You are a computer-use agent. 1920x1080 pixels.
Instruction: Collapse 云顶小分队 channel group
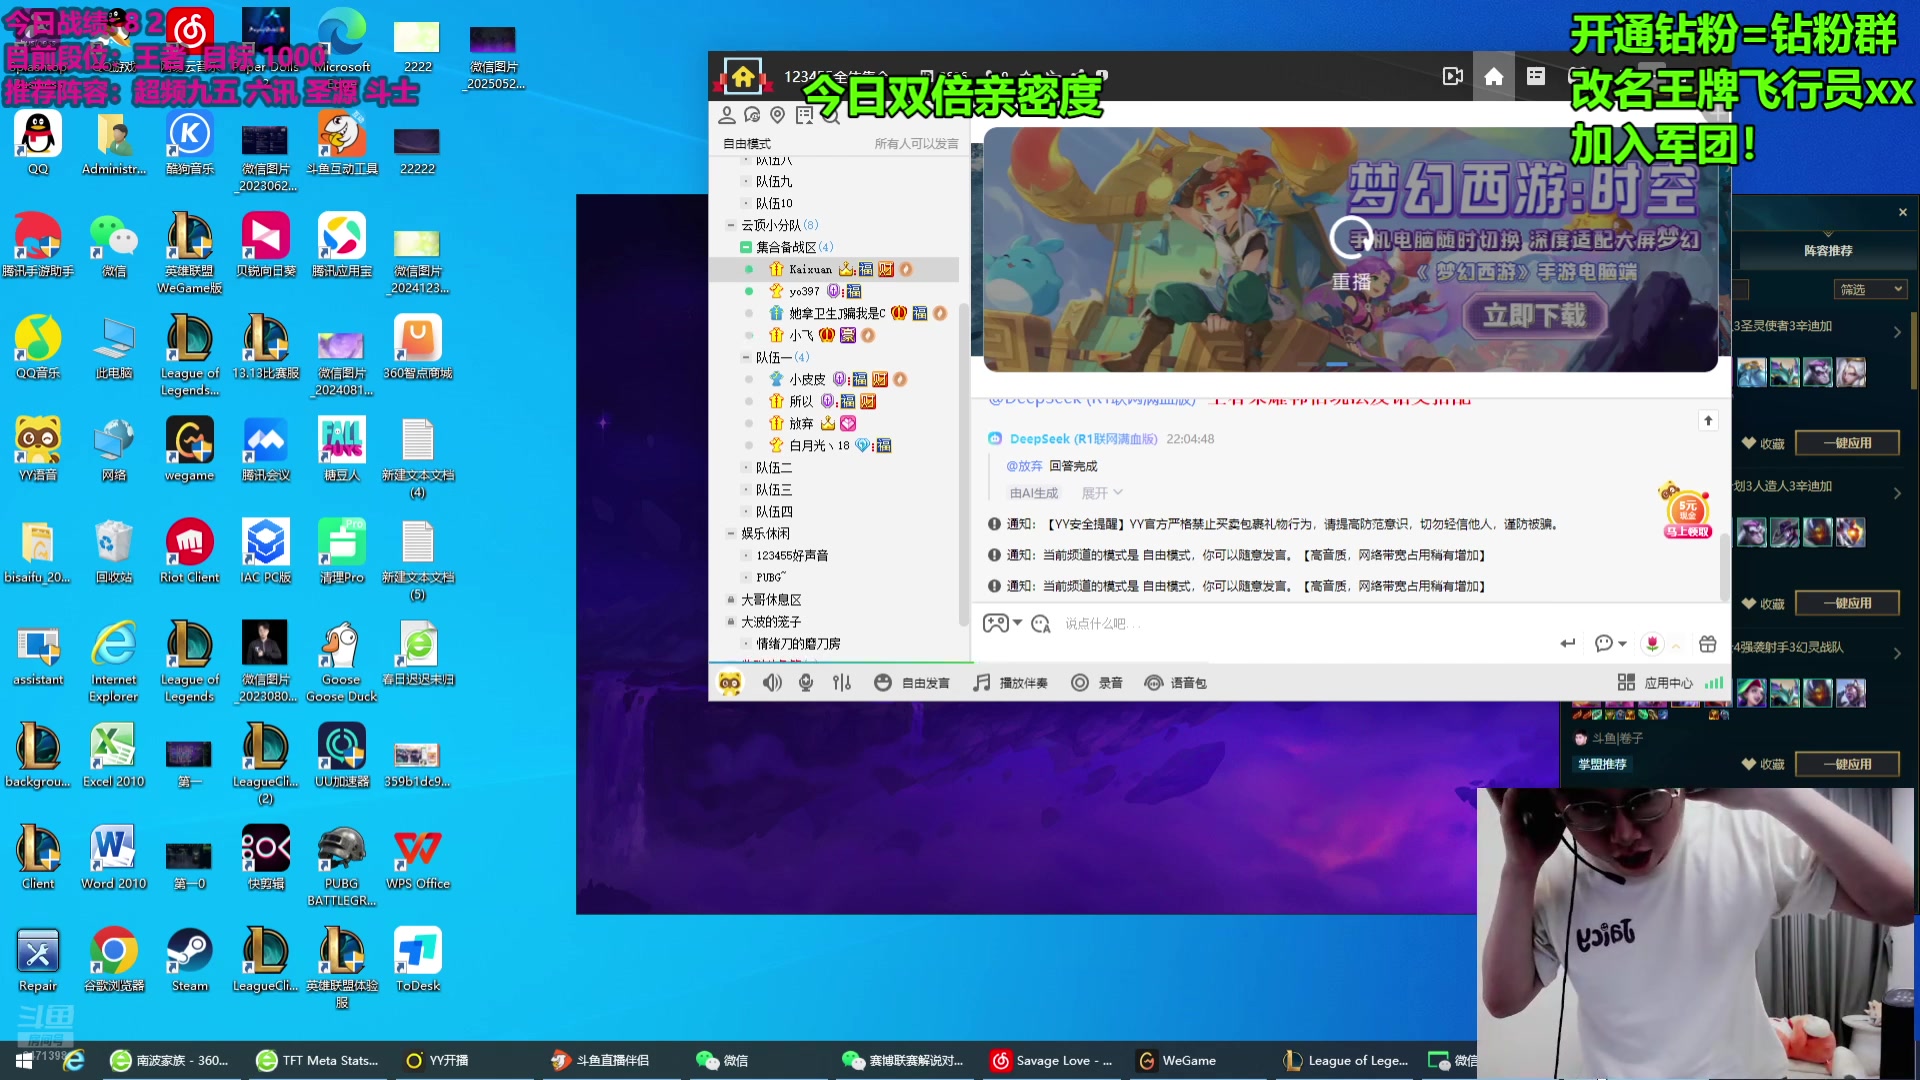click(x=731, y=225)
